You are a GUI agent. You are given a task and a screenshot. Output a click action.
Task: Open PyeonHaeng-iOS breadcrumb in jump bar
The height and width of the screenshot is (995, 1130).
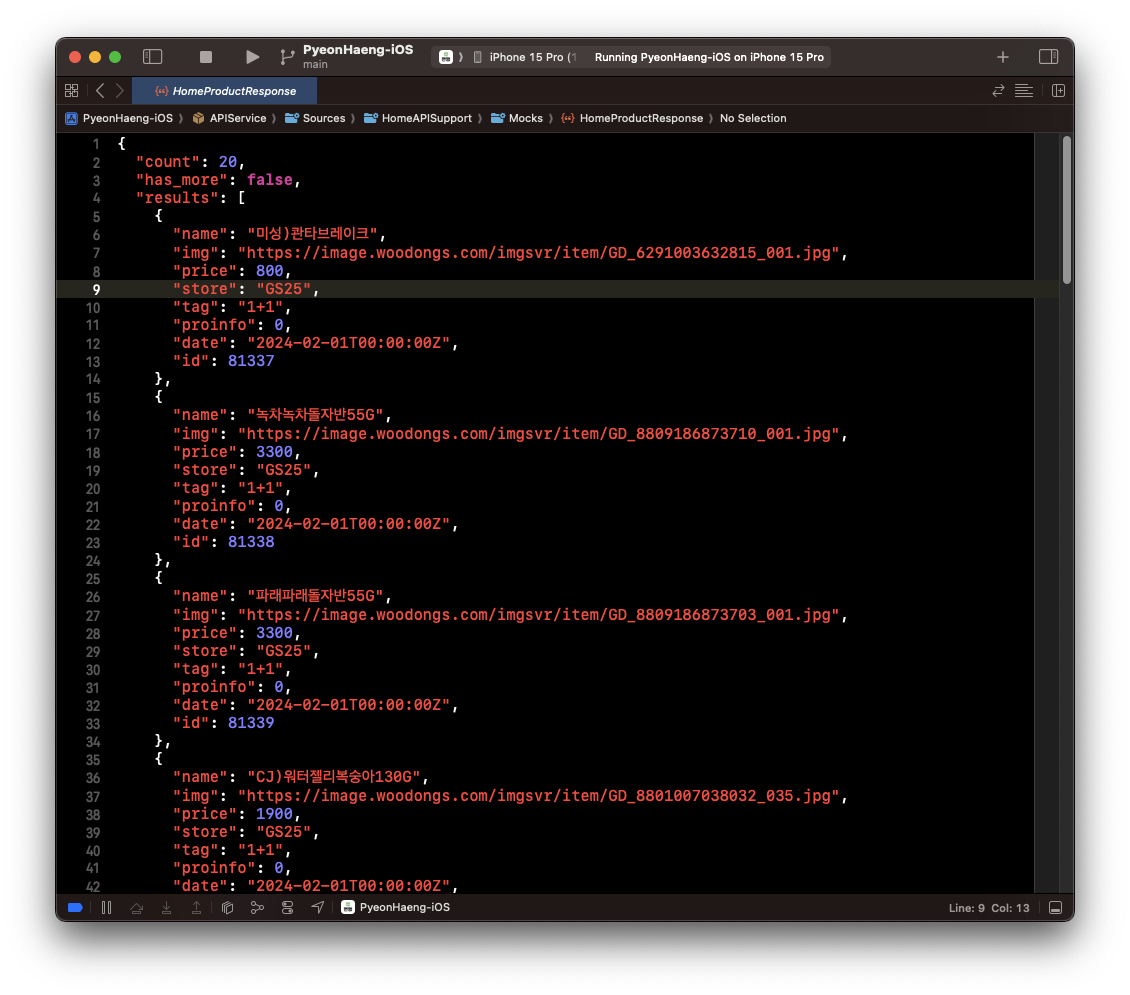120,118
